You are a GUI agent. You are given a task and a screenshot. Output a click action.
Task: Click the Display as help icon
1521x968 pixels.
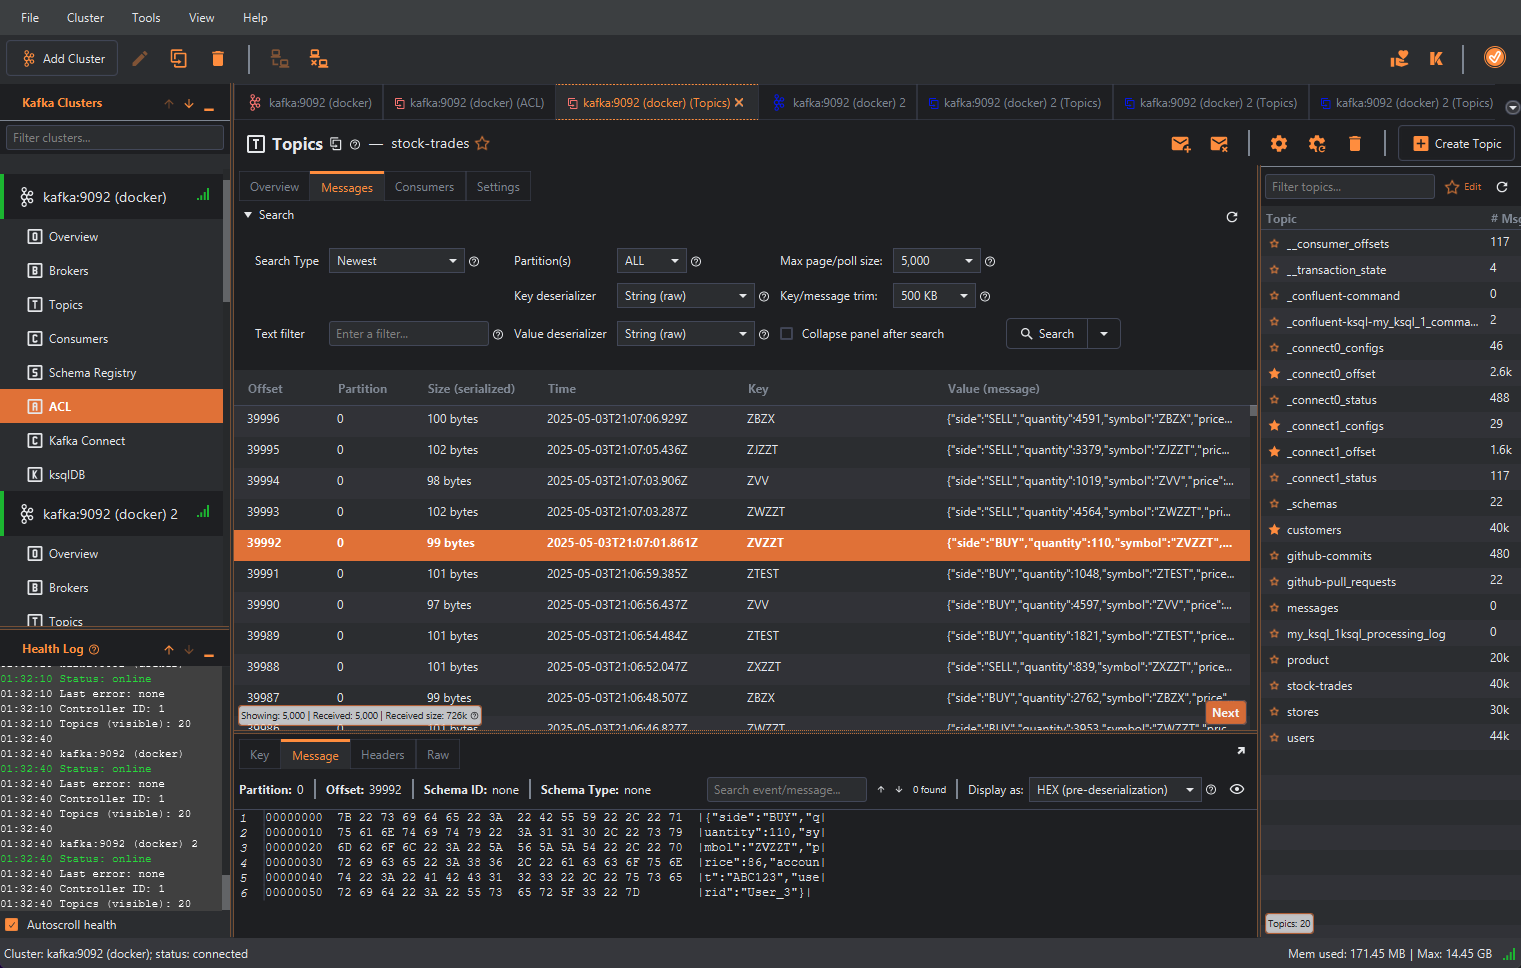tap(1211, 790)
